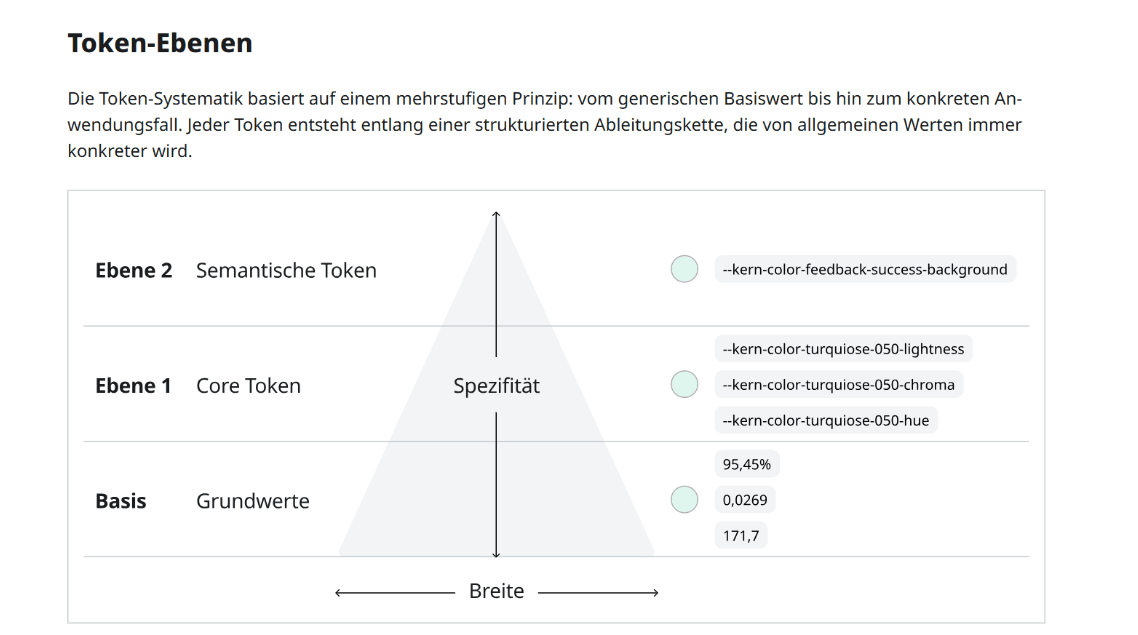Click the Token-Ebenen heading
Screen dimensions: 1138x635
tap(160, 43)
